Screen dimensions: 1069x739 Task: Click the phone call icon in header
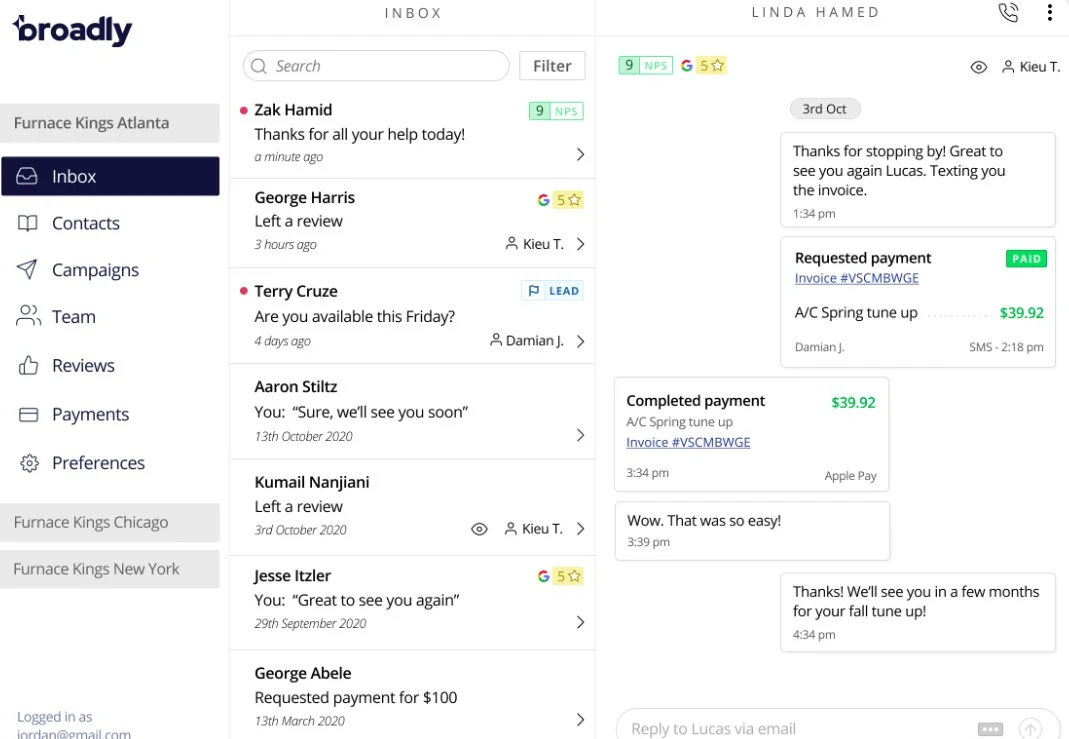[1008, 12]
